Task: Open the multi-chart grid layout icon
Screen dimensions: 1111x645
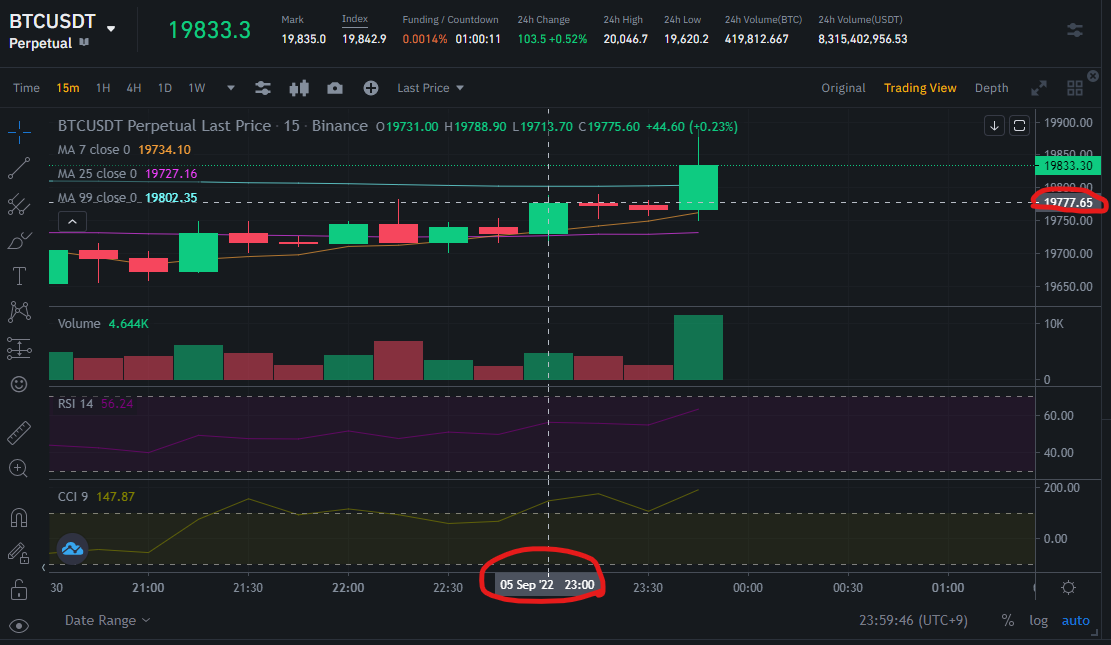Action: [1075, 88]
